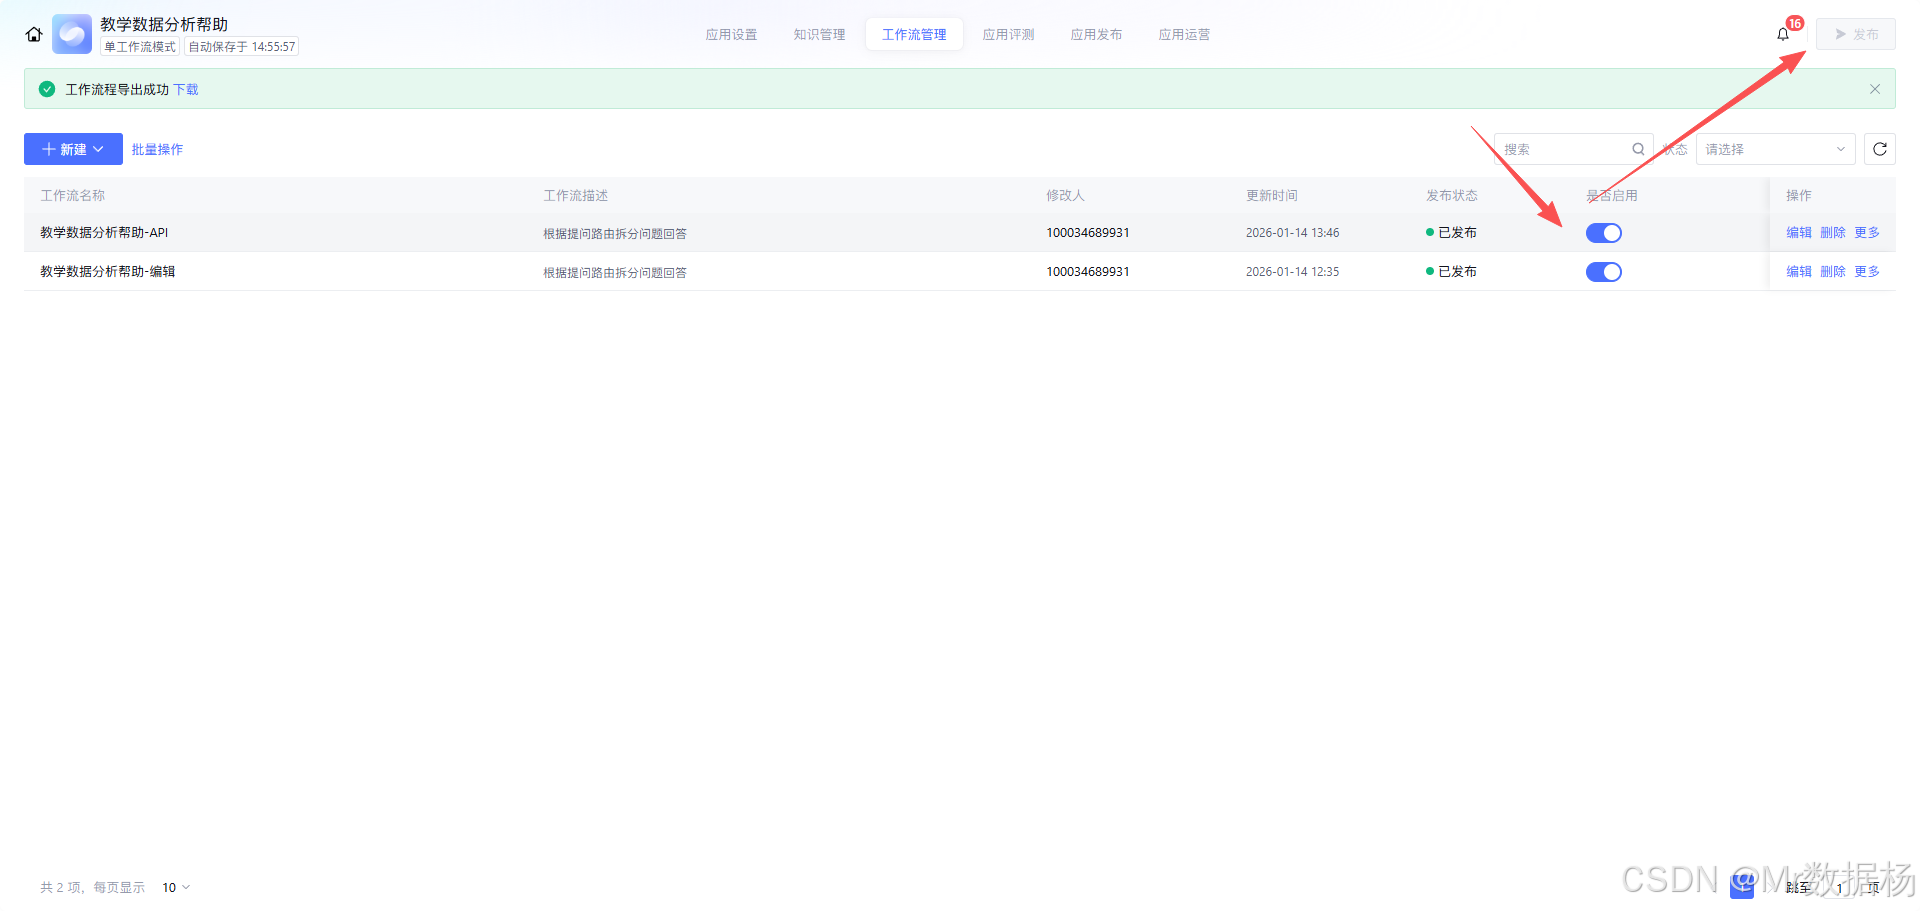Click the 发布 publish button
Screen dimensions: 1920x911
[x=1856, y=34]
